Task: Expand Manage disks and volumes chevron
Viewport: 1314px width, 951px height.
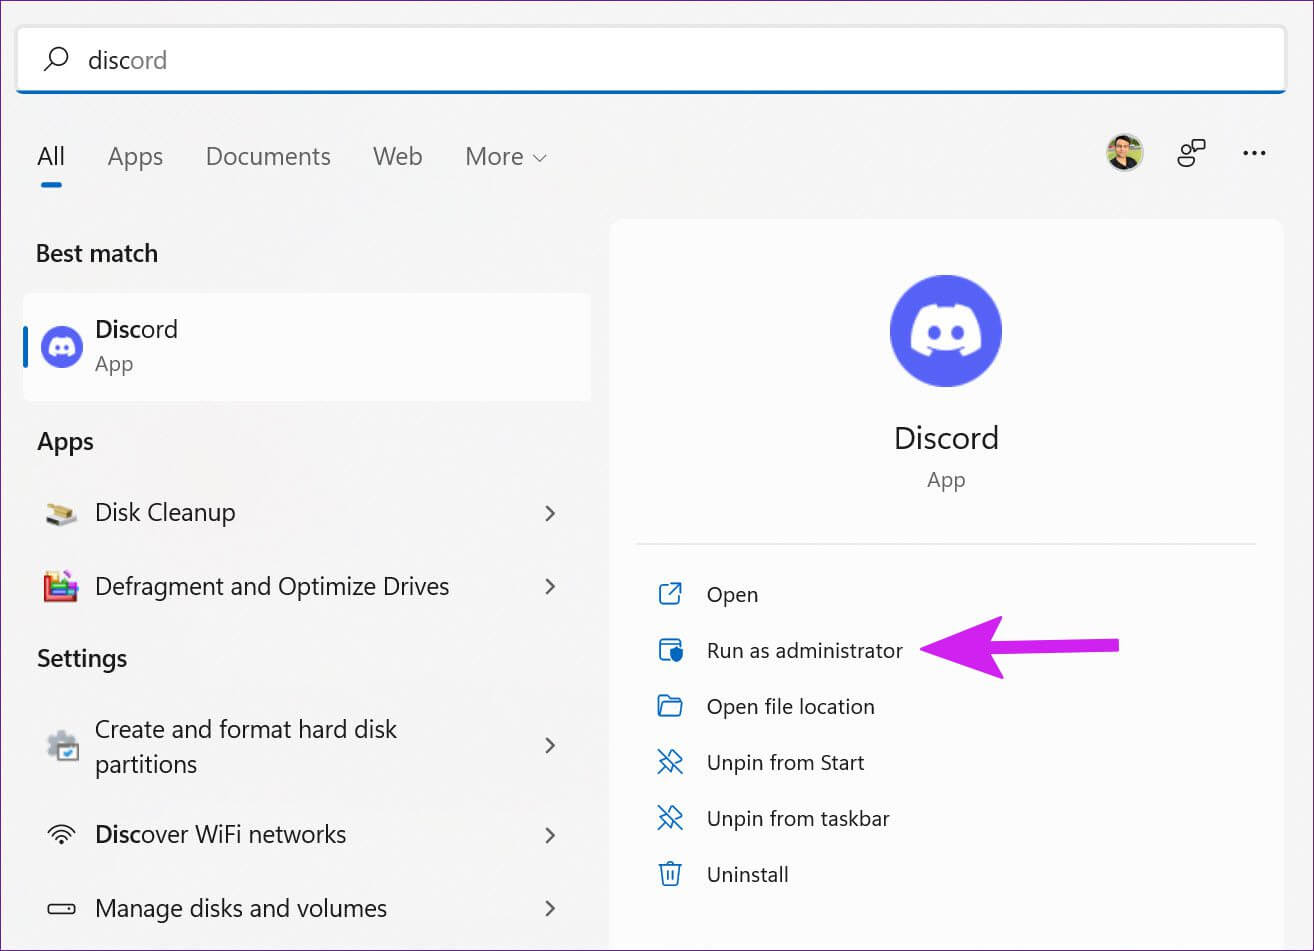Action: [550, 909]
